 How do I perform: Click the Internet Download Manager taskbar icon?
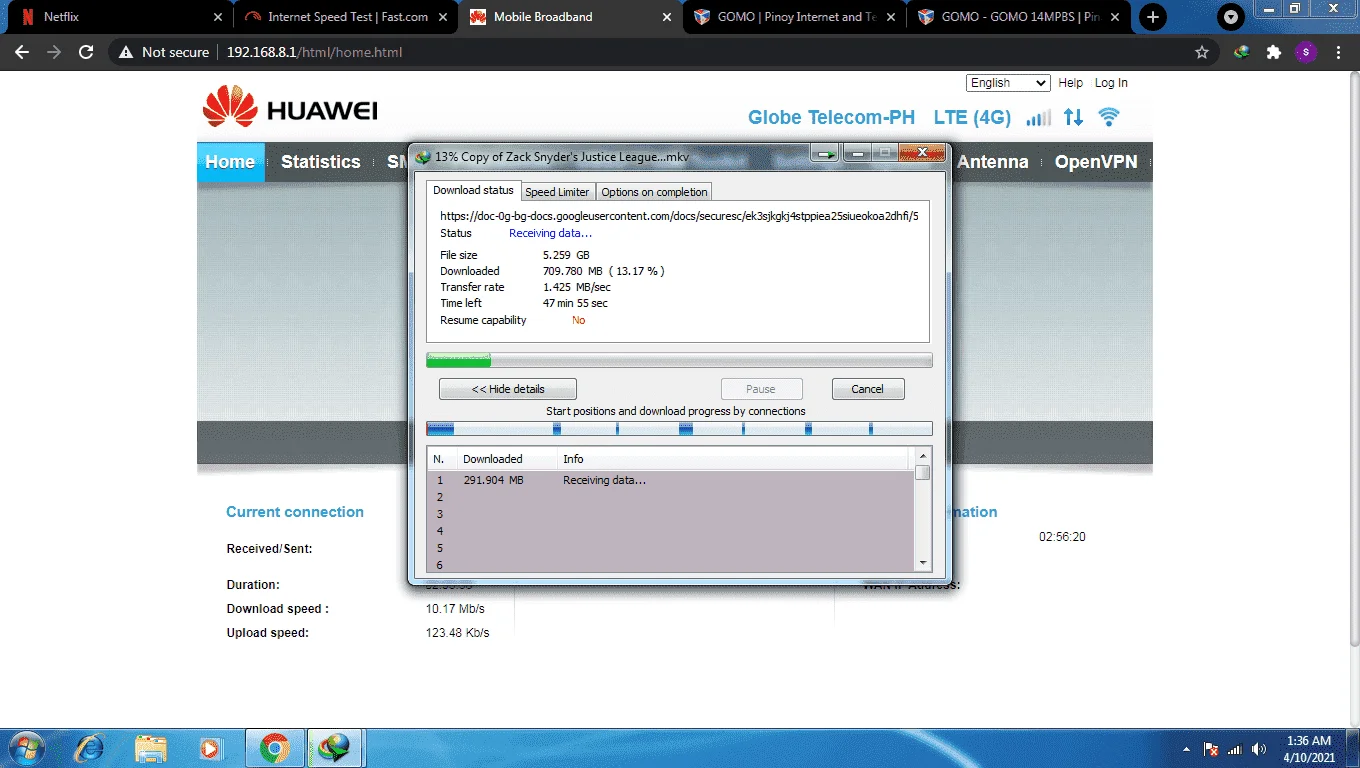335,748
